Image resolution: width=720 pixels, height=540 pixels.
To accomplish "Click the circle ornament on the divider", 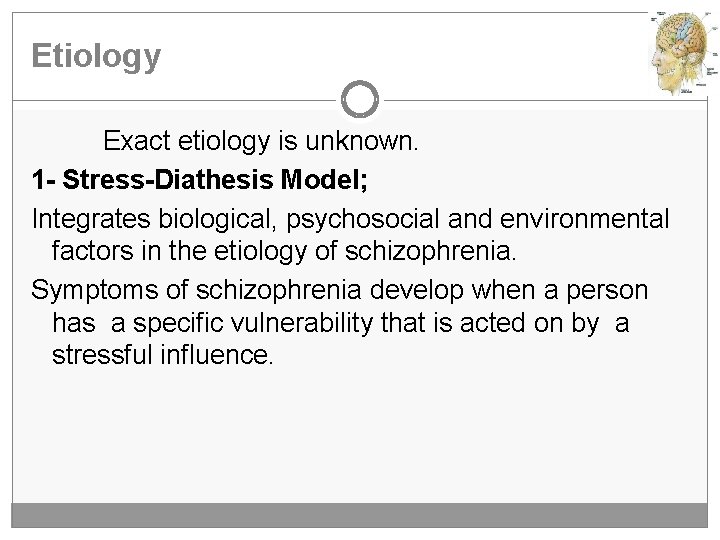I will 360,100.
